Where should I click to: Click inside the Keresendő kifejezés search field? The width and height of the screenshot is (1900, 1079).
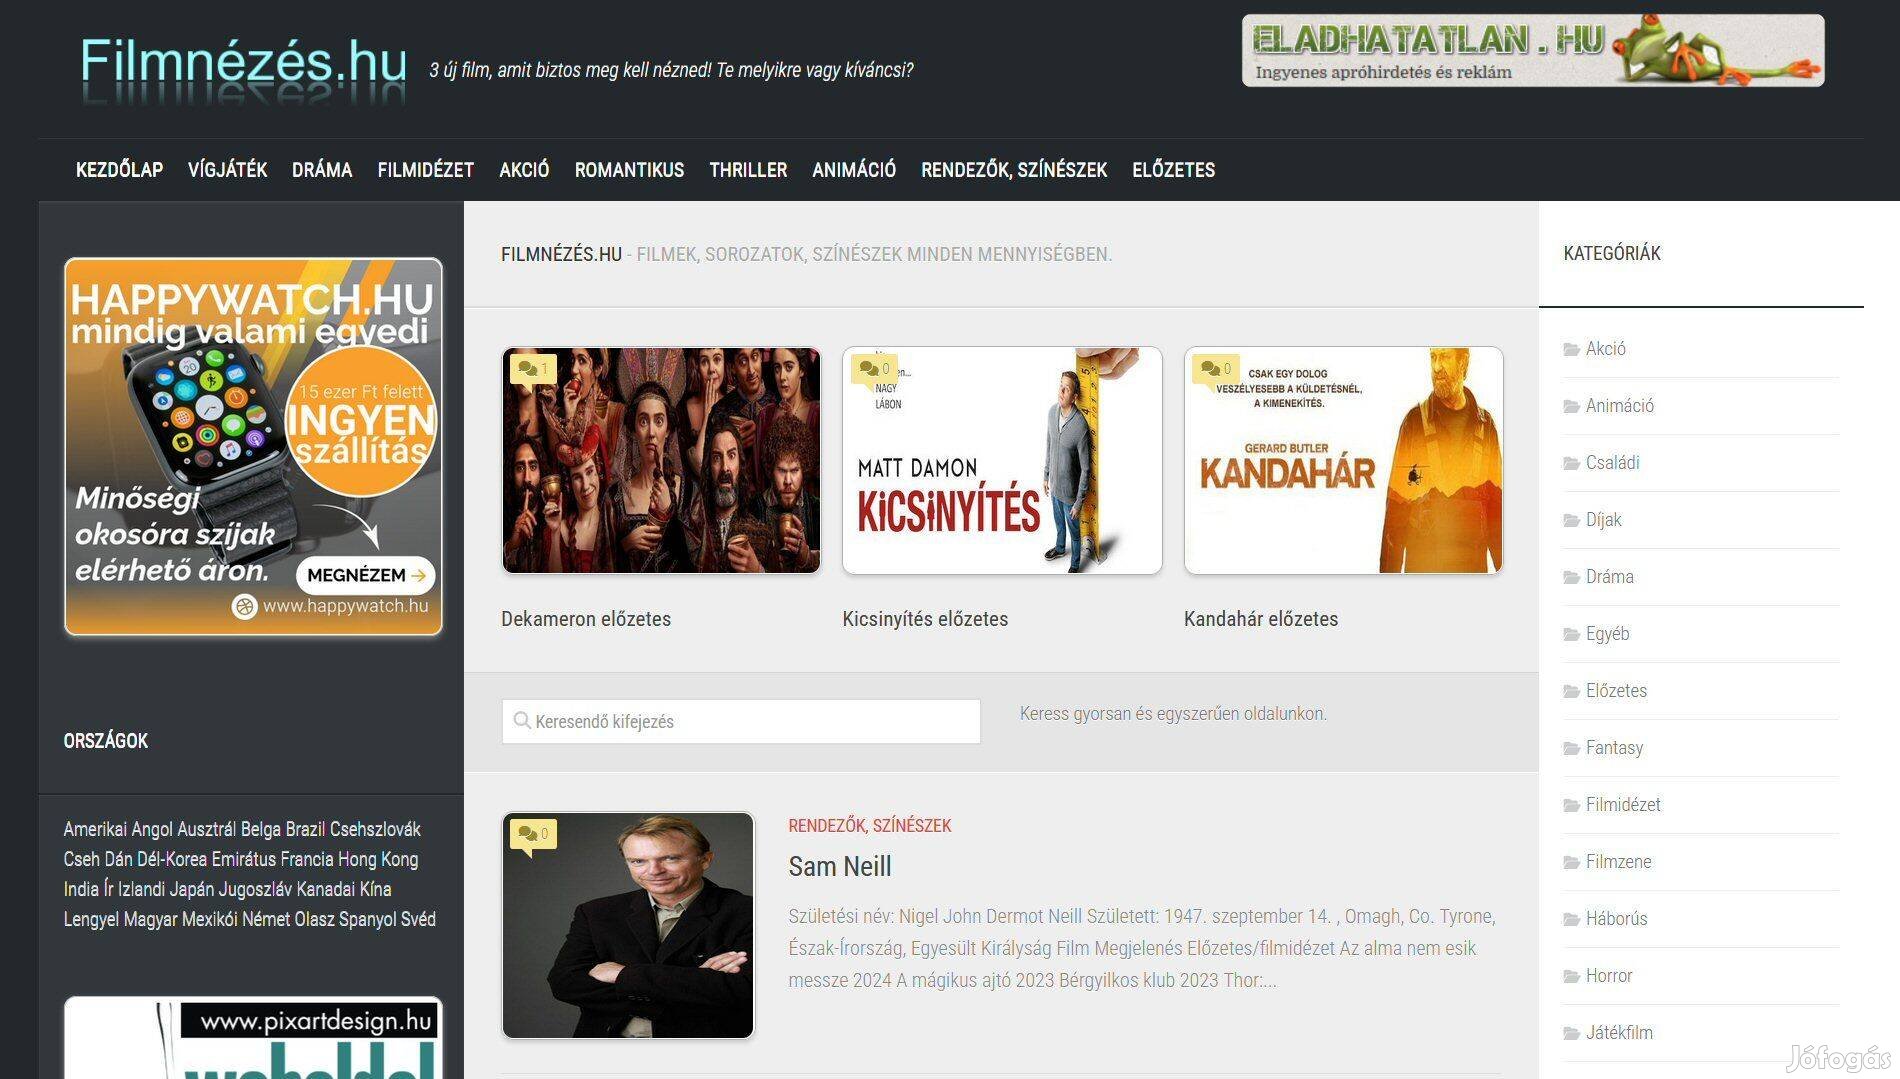click(x=740, y=720)
